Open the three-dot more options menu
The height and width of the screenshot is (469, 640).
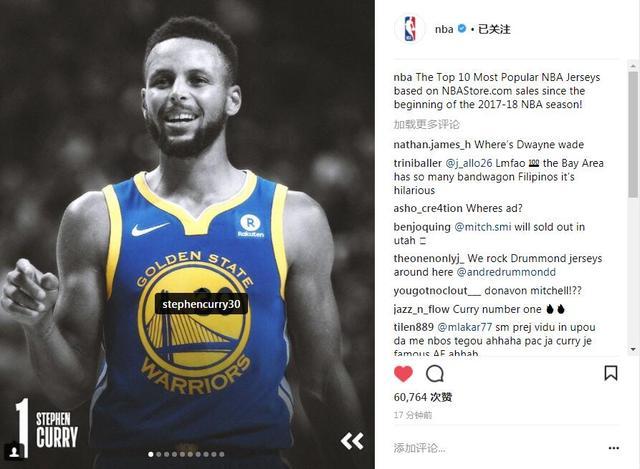[x=613, y=448]
